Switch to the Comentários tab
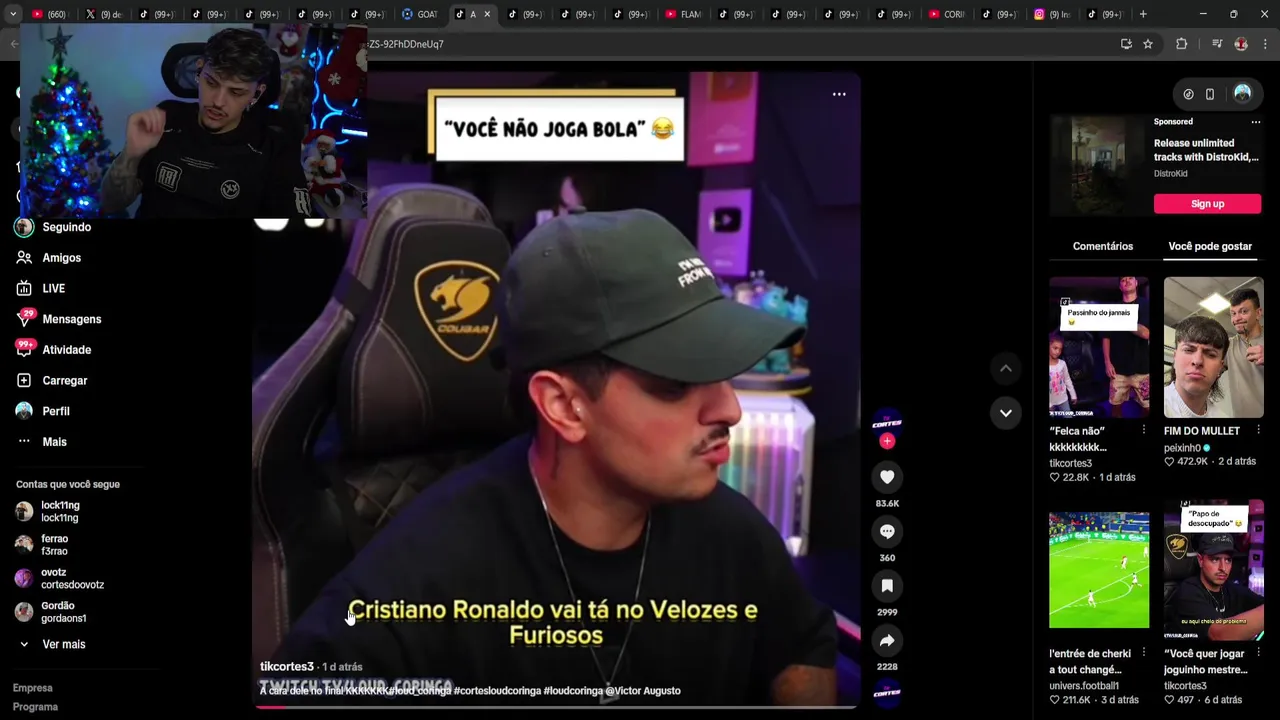 click(1103, 246)
